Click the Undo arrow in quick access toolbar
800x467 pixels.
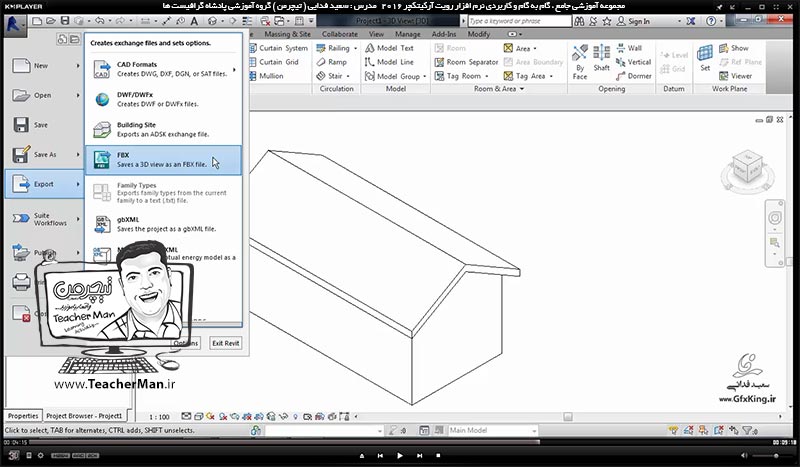[x=99, y=21]
